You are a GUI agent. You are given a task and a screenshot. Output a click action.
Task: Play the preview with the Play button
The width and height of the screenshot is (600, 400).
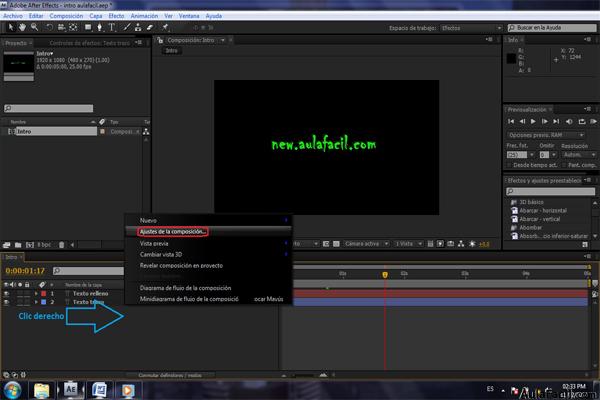pos(533,121)
